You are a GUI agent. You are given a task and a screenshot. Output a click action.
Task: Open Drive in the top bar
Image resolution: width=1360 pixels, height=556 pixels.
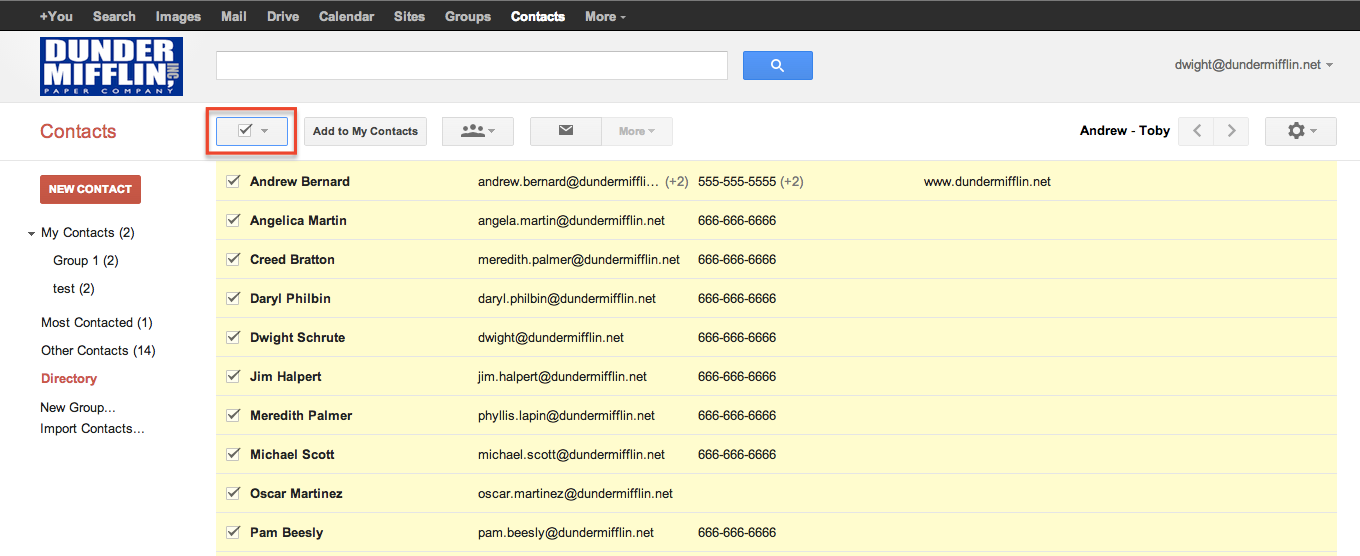(x=283, y=16)
